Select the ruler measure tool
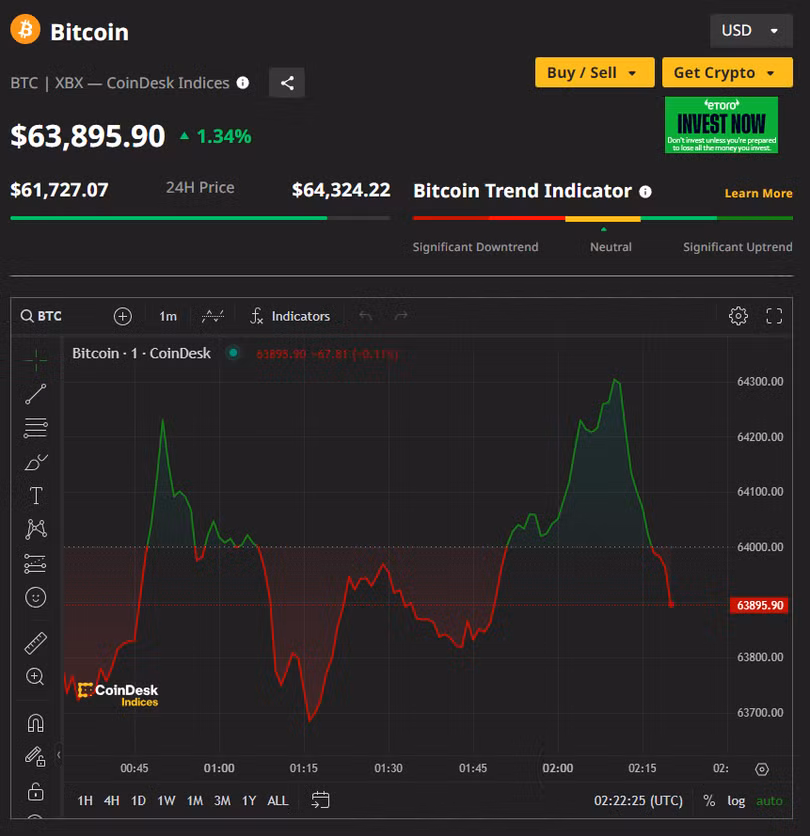The image size is (810, 836). [36, 643]
